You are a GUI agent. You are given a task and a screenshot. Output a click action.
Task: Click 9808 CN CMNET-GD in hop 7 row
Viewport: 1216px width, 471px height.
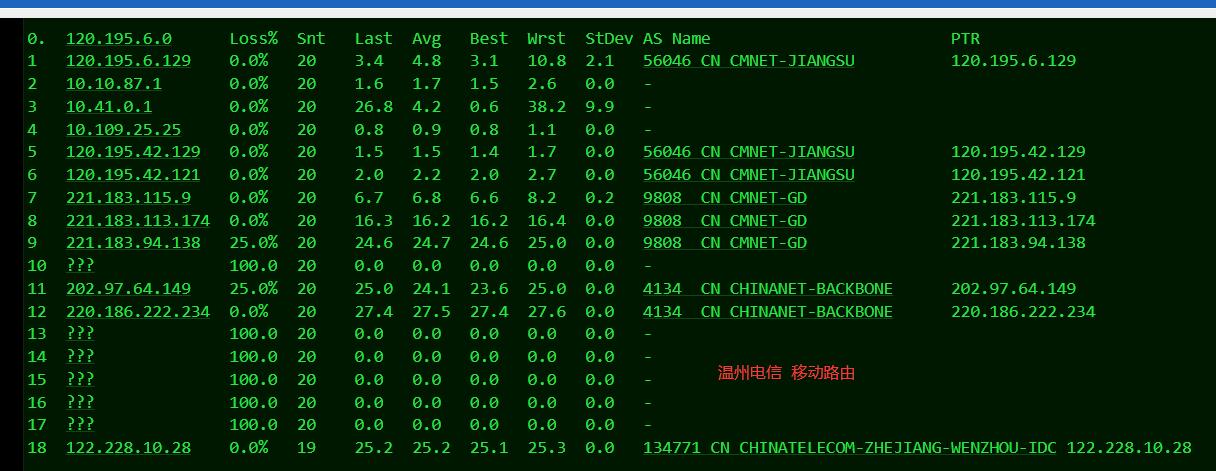click(725, 197)
